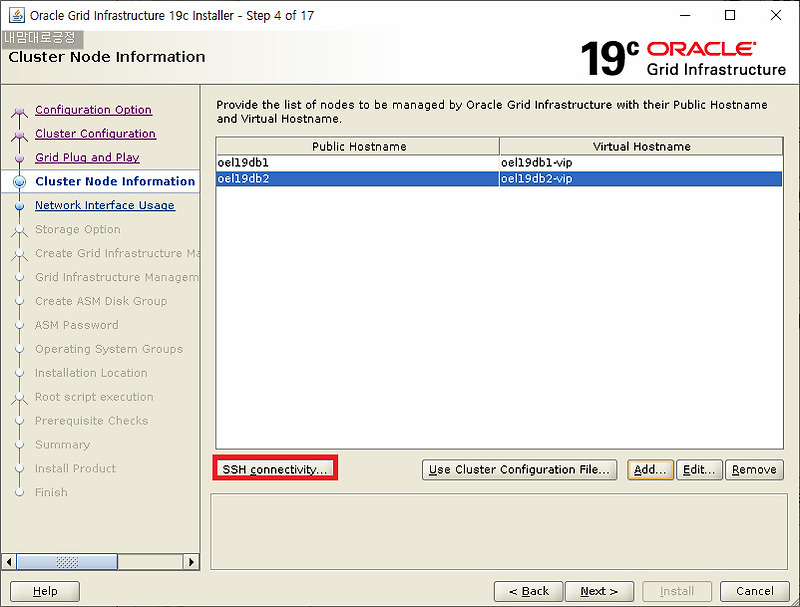
Task: Open the SSH connectivity dialog
Action: [x=274, y=469]
